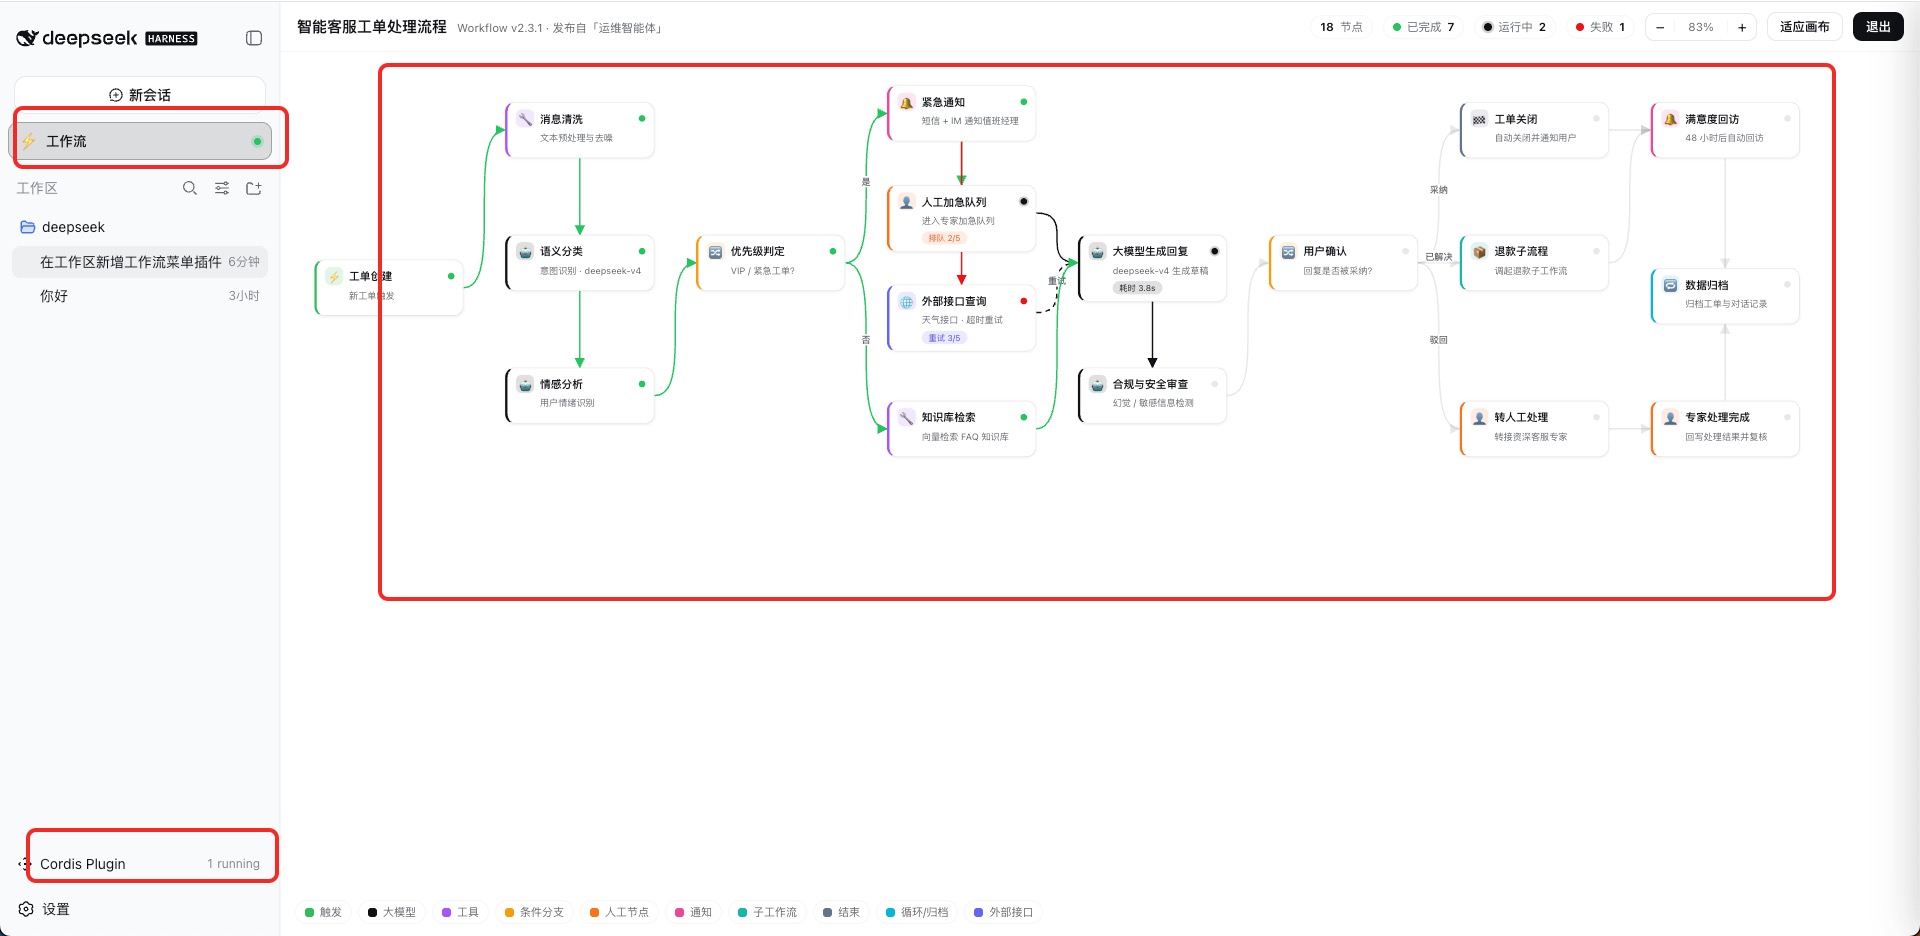The image size is (1920, 936).
Task: Toggle the 触发 legend chip
Action: [324, 912]
